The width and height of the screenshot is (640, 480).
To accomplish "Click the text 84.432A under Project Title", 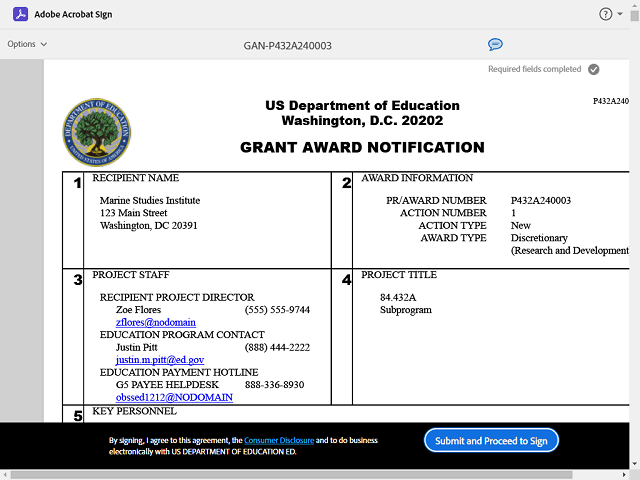I will (398, 298).
